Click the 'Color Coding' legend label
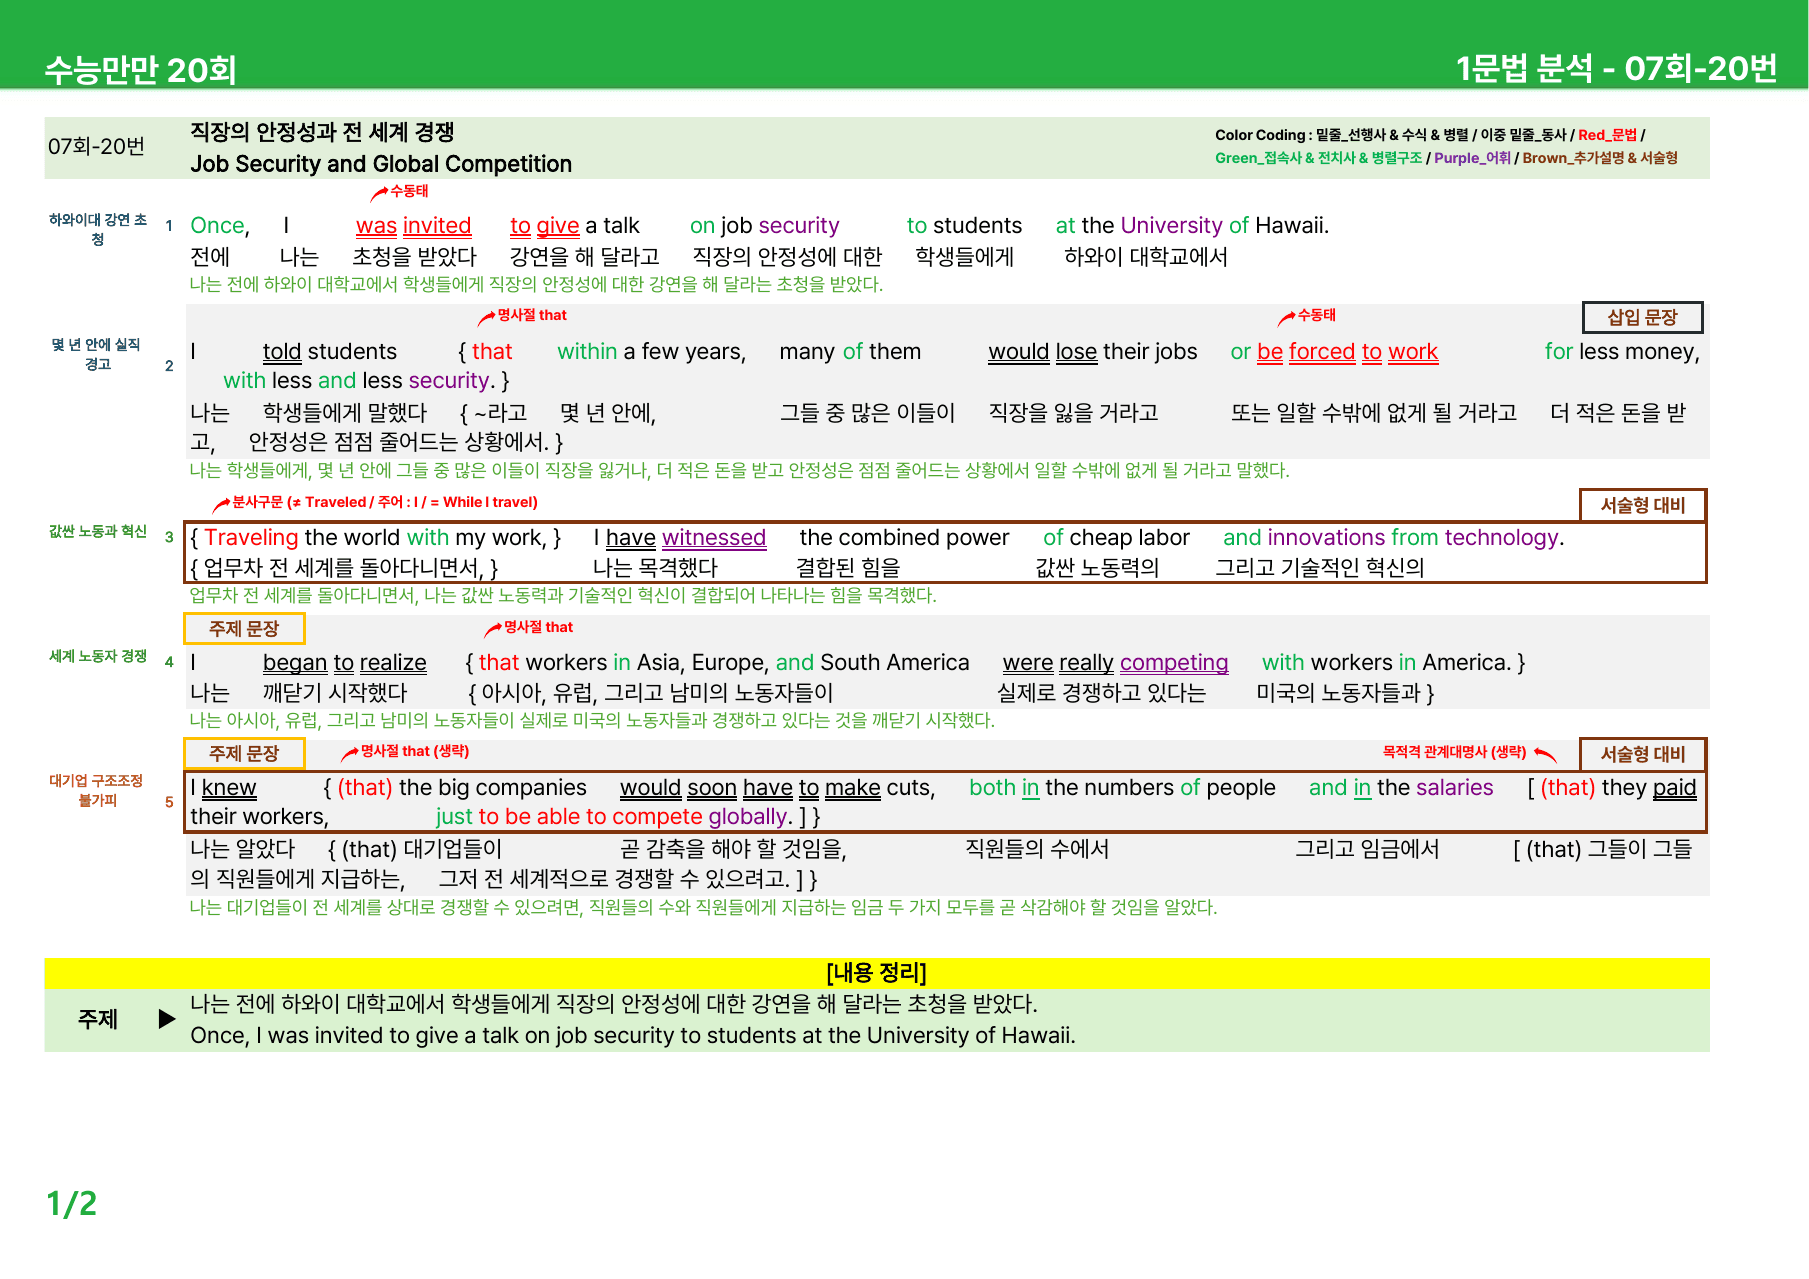This screenshot has height=1279, width=1809. (1261, 135)
